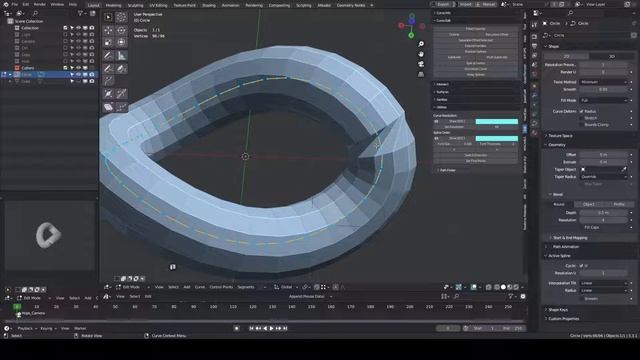640x360 pixels.
Task: Select the Shear tool in toolbar
Action: click(x=108, y=107)
